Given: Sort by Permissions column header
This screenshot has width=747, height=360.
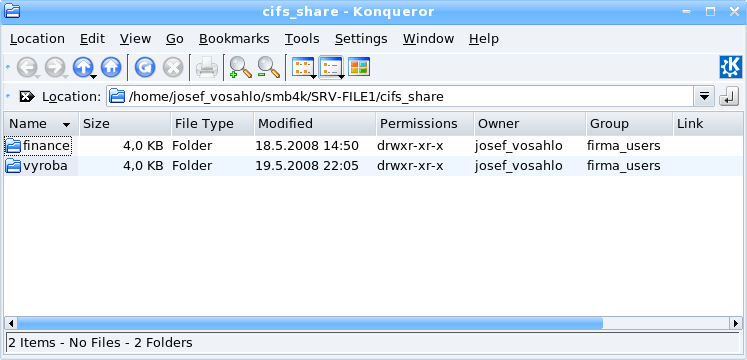Looking at the screenshot, I should click(x=425, y=124).
